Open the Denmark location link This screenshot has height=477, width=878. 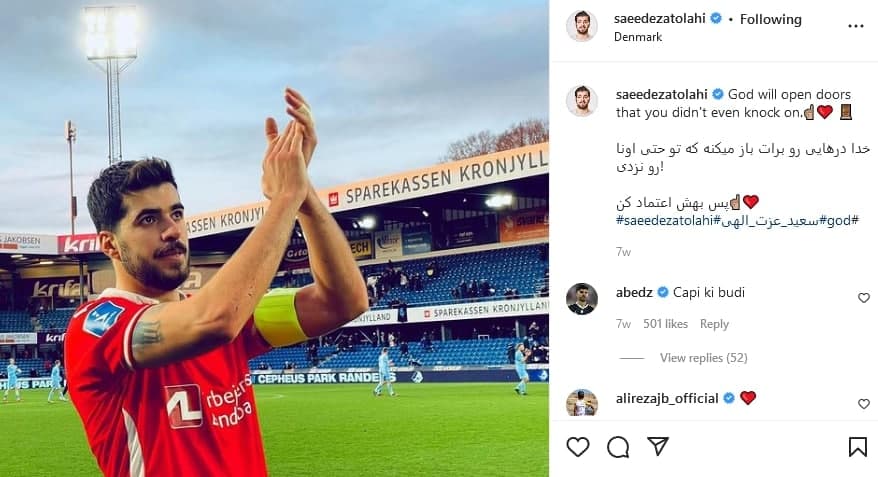coord(638,37)
